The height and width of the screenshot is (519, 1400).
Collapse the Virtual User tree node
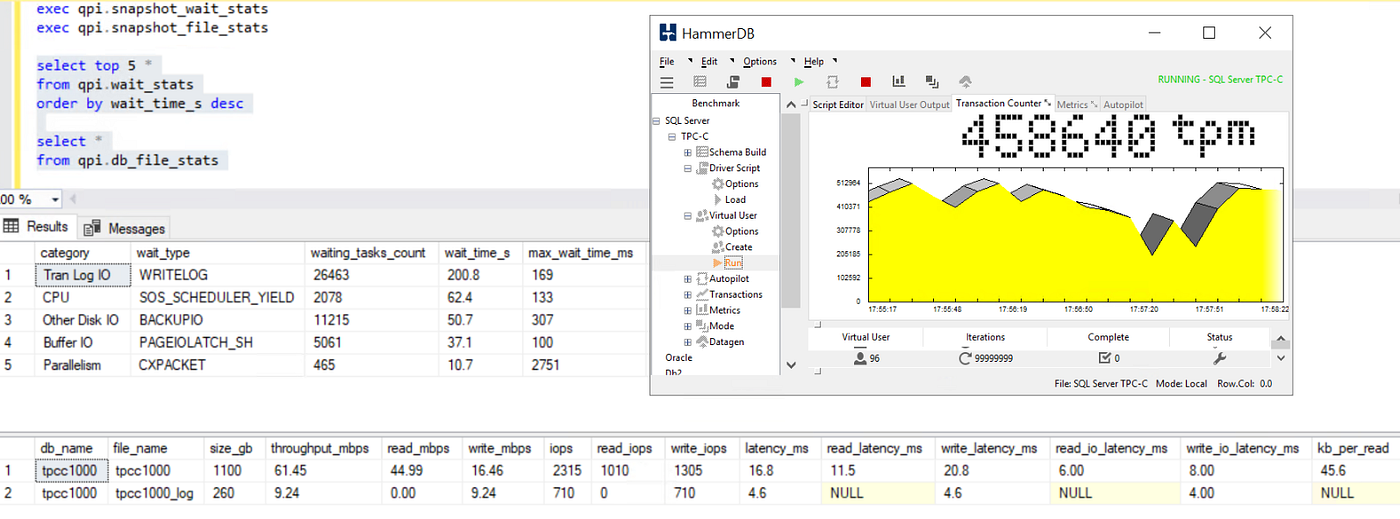[x=688, y=215]
